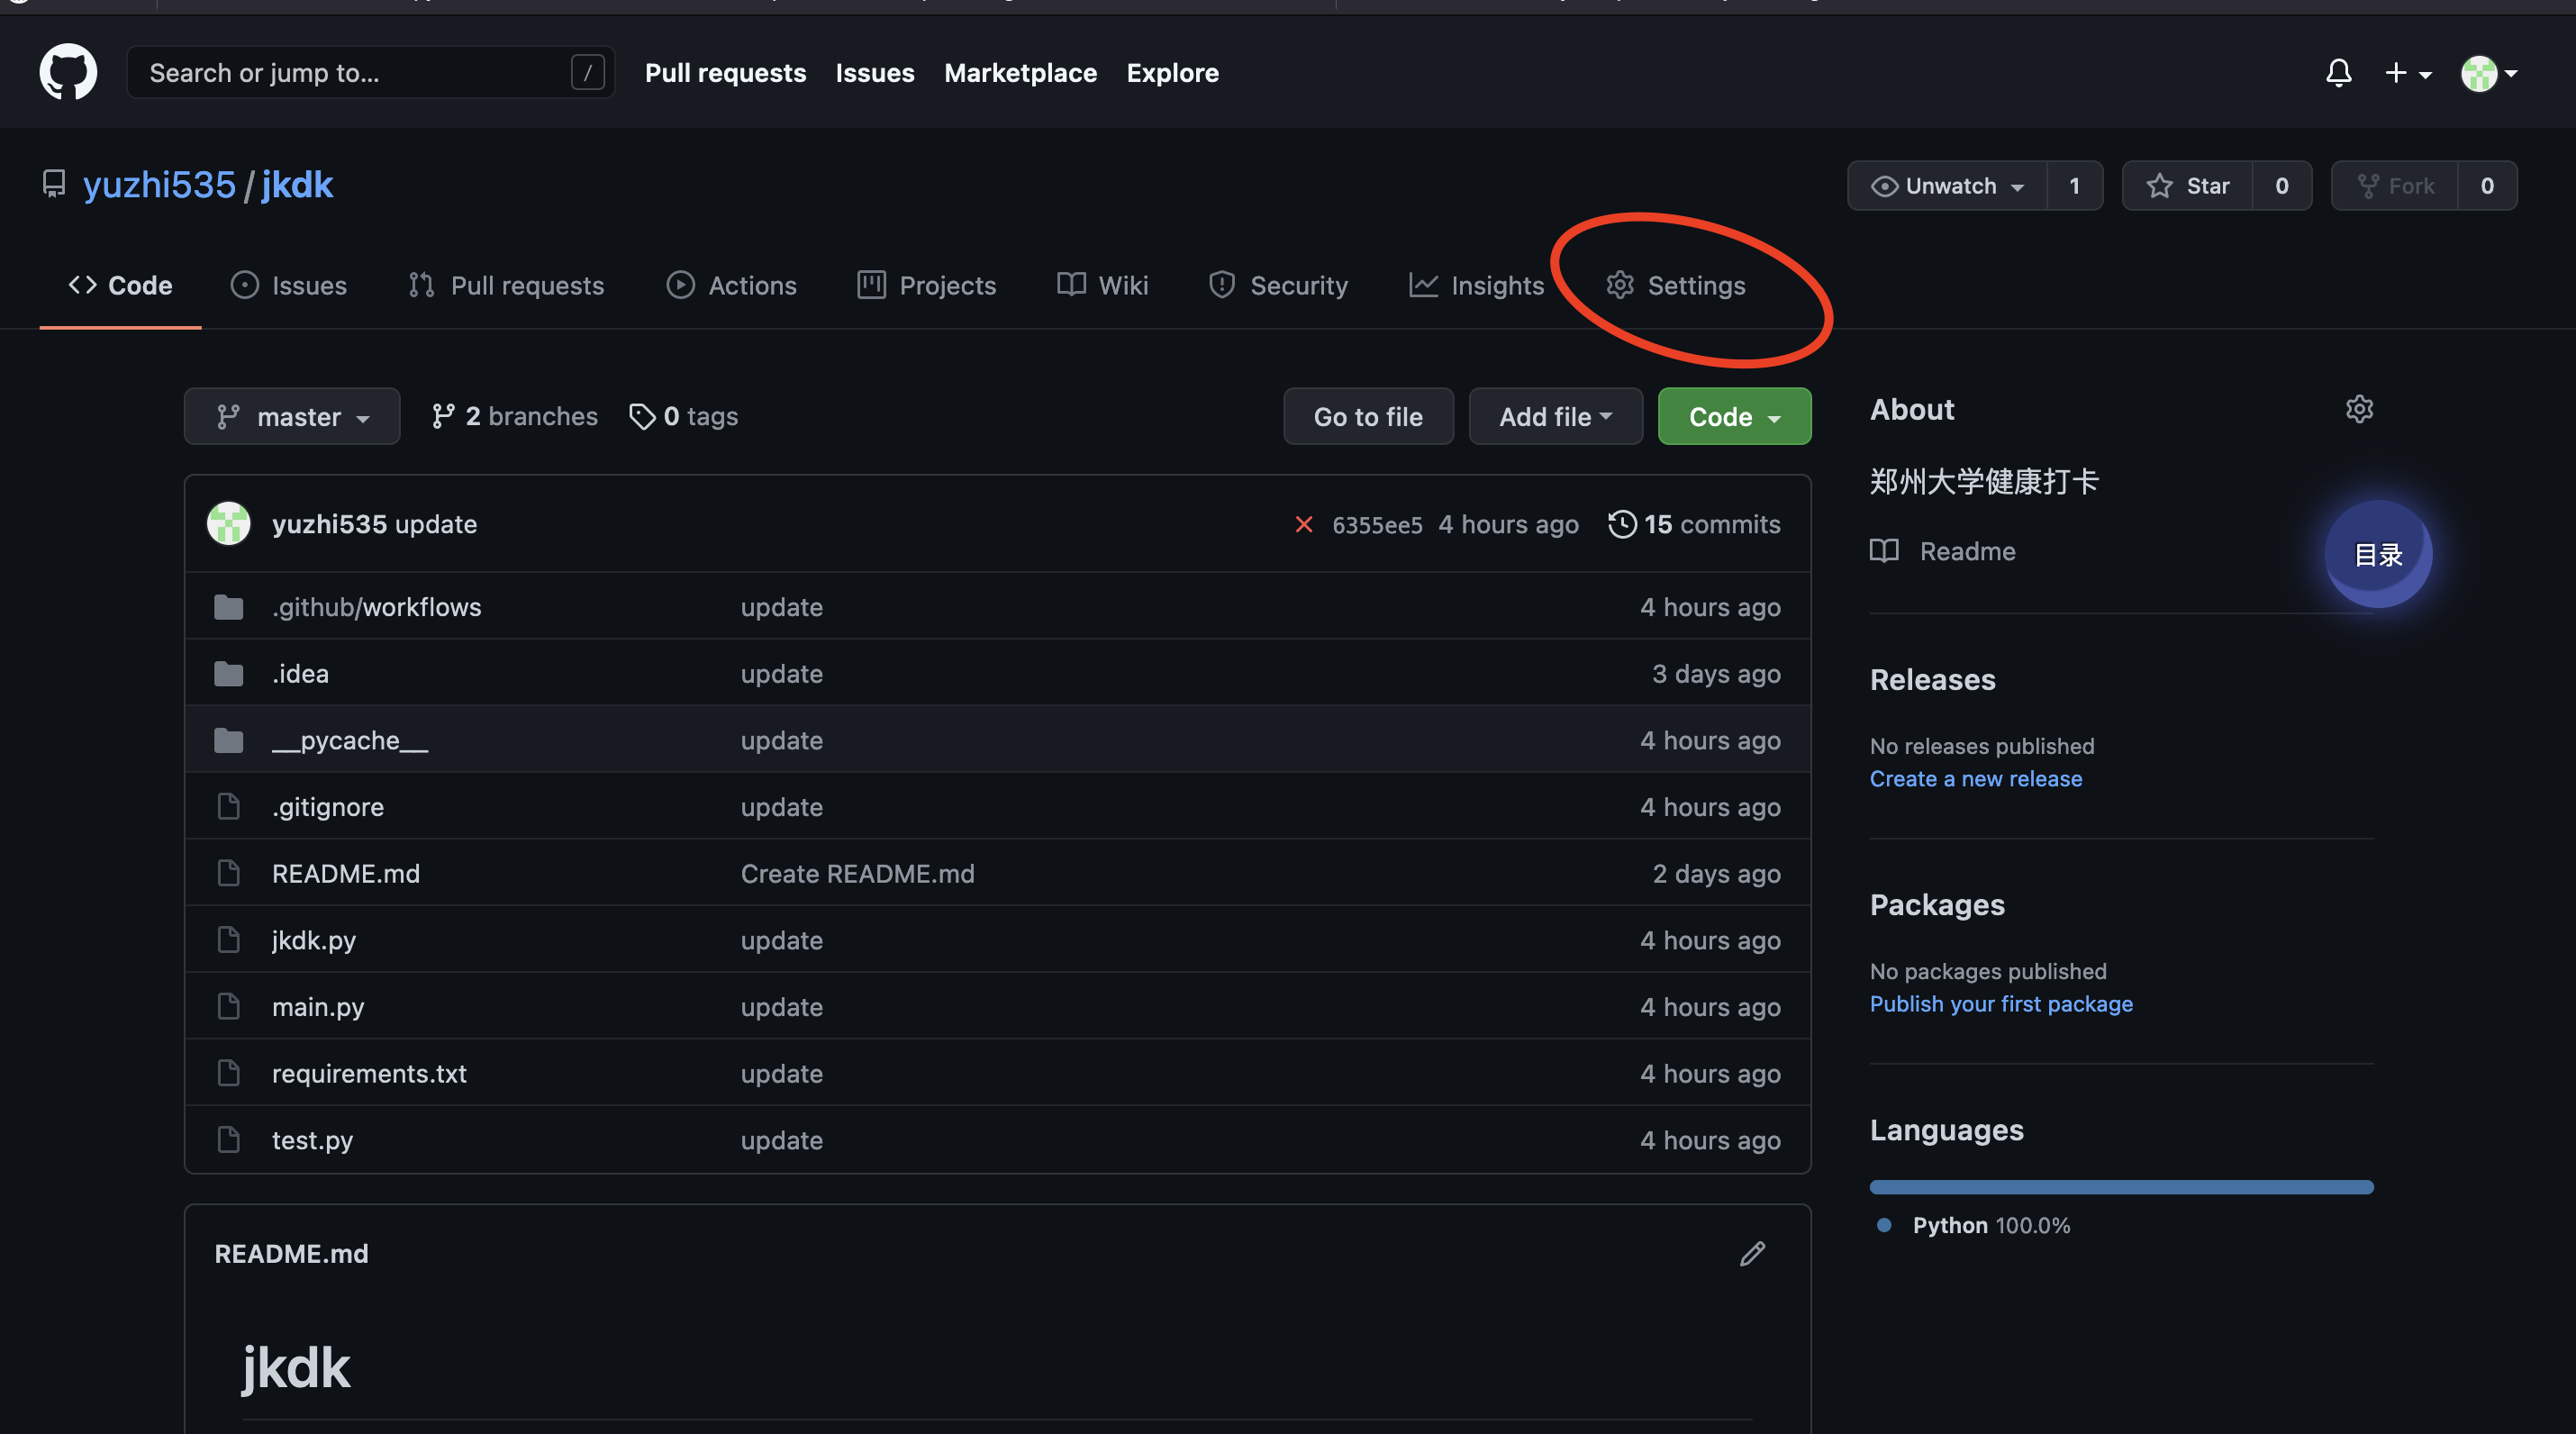The image size is (2576, 1434).
Task: Click the forks count 0
Action: pos(2487,186)
